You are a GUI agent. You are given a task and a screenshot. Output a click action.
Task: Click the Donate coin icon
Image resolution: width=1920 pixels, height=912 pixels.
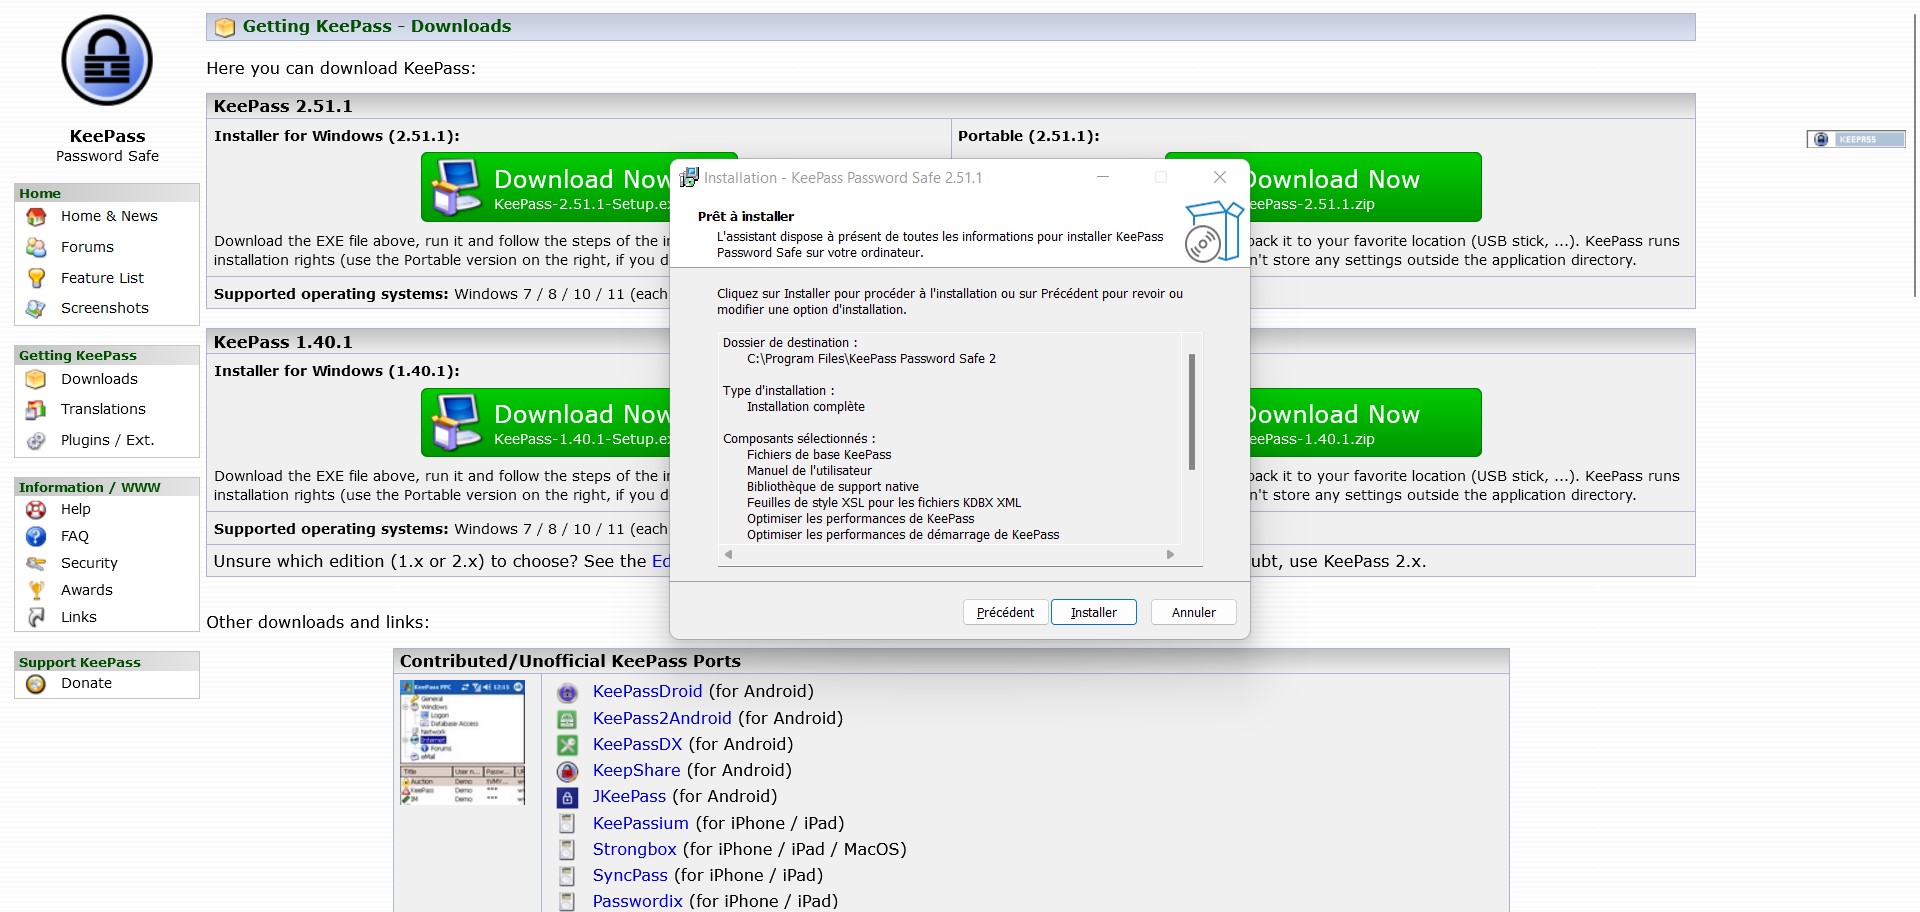click(37, 684)
